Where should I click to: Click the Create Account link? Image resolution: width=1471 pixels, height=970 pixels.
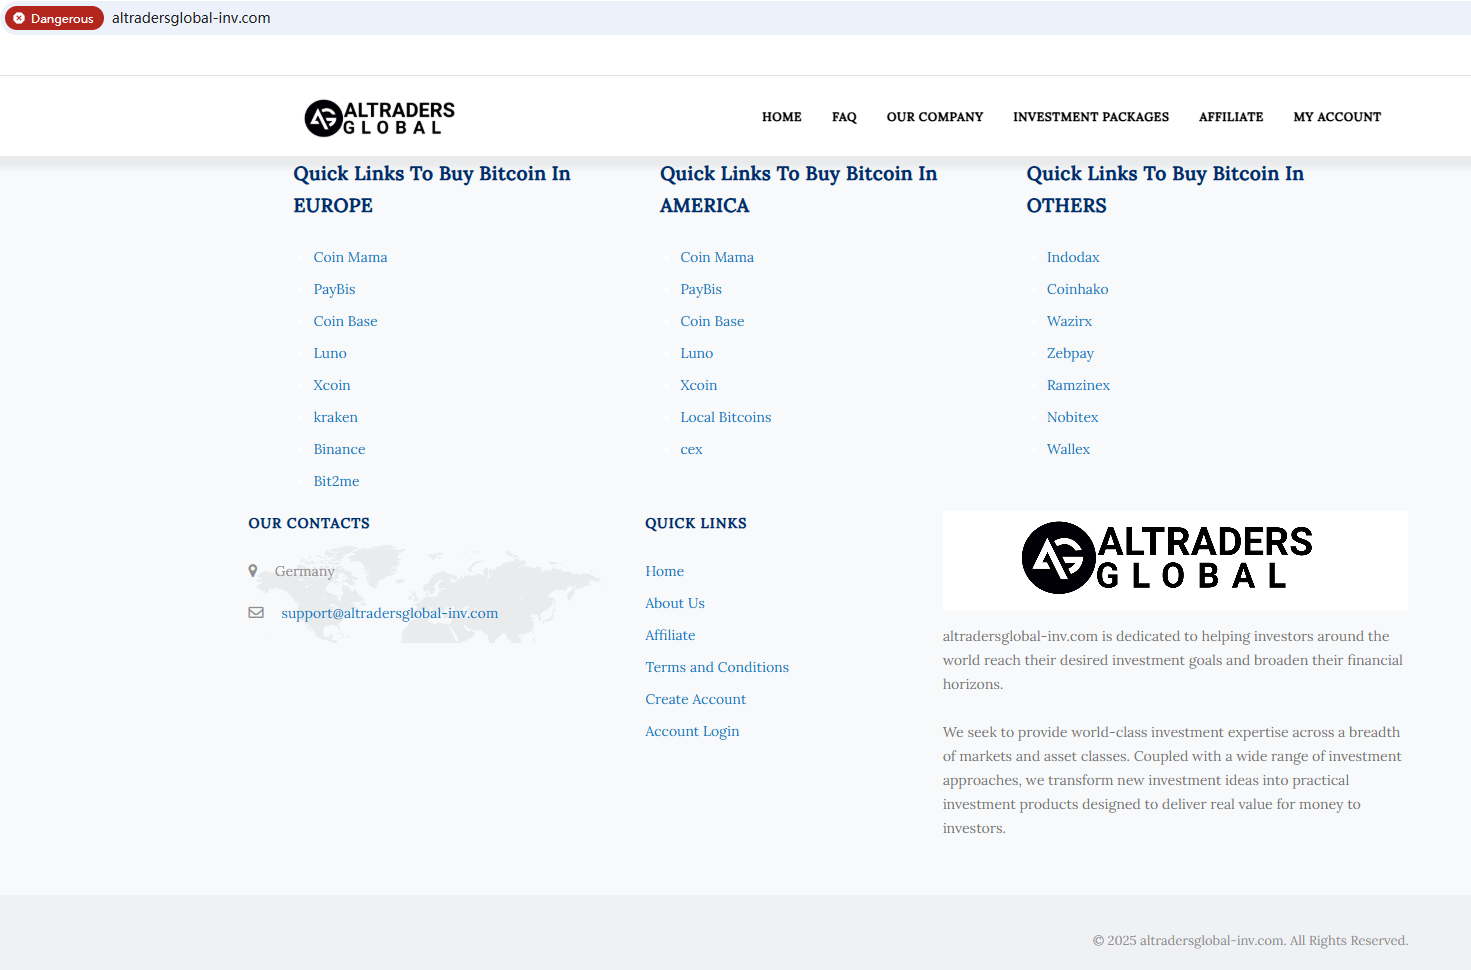click(696, 699)
